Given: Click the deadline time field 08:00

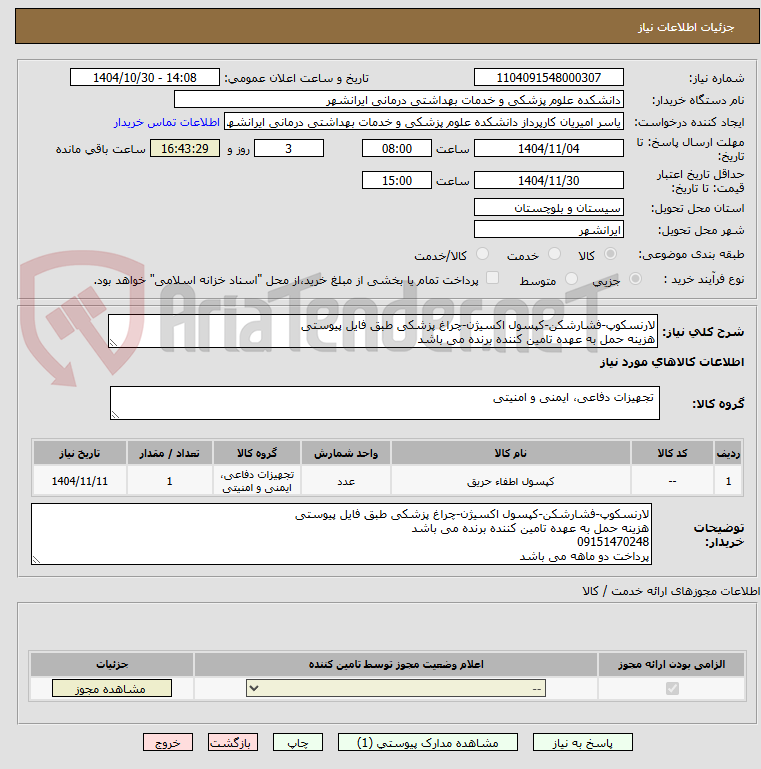Looking at the screenshot, I should (397, 149).
